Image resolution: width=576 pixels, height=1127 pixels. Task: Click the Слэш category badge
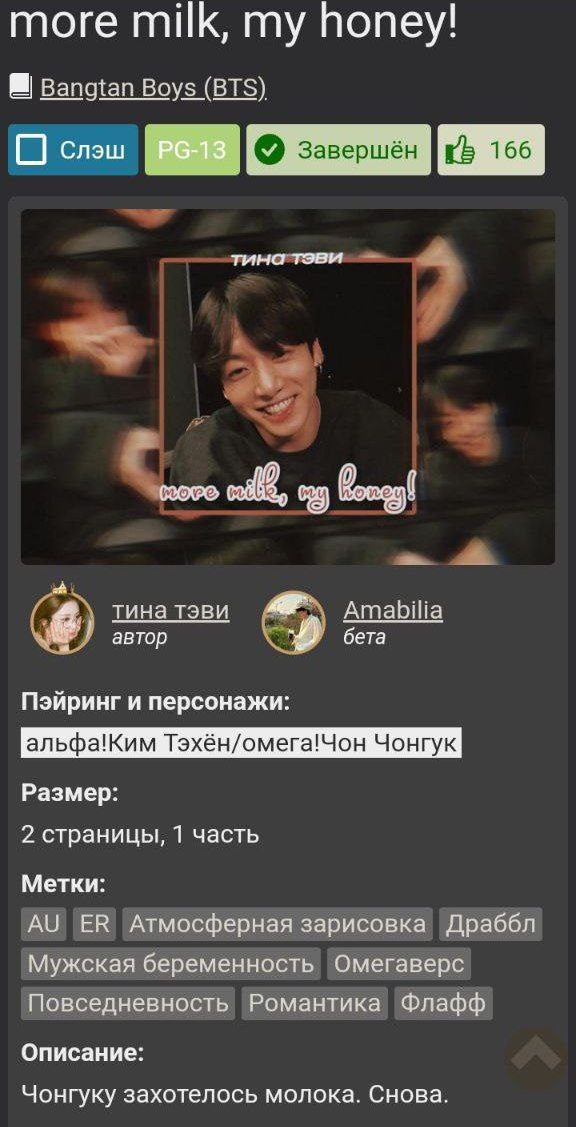[73, 150]
